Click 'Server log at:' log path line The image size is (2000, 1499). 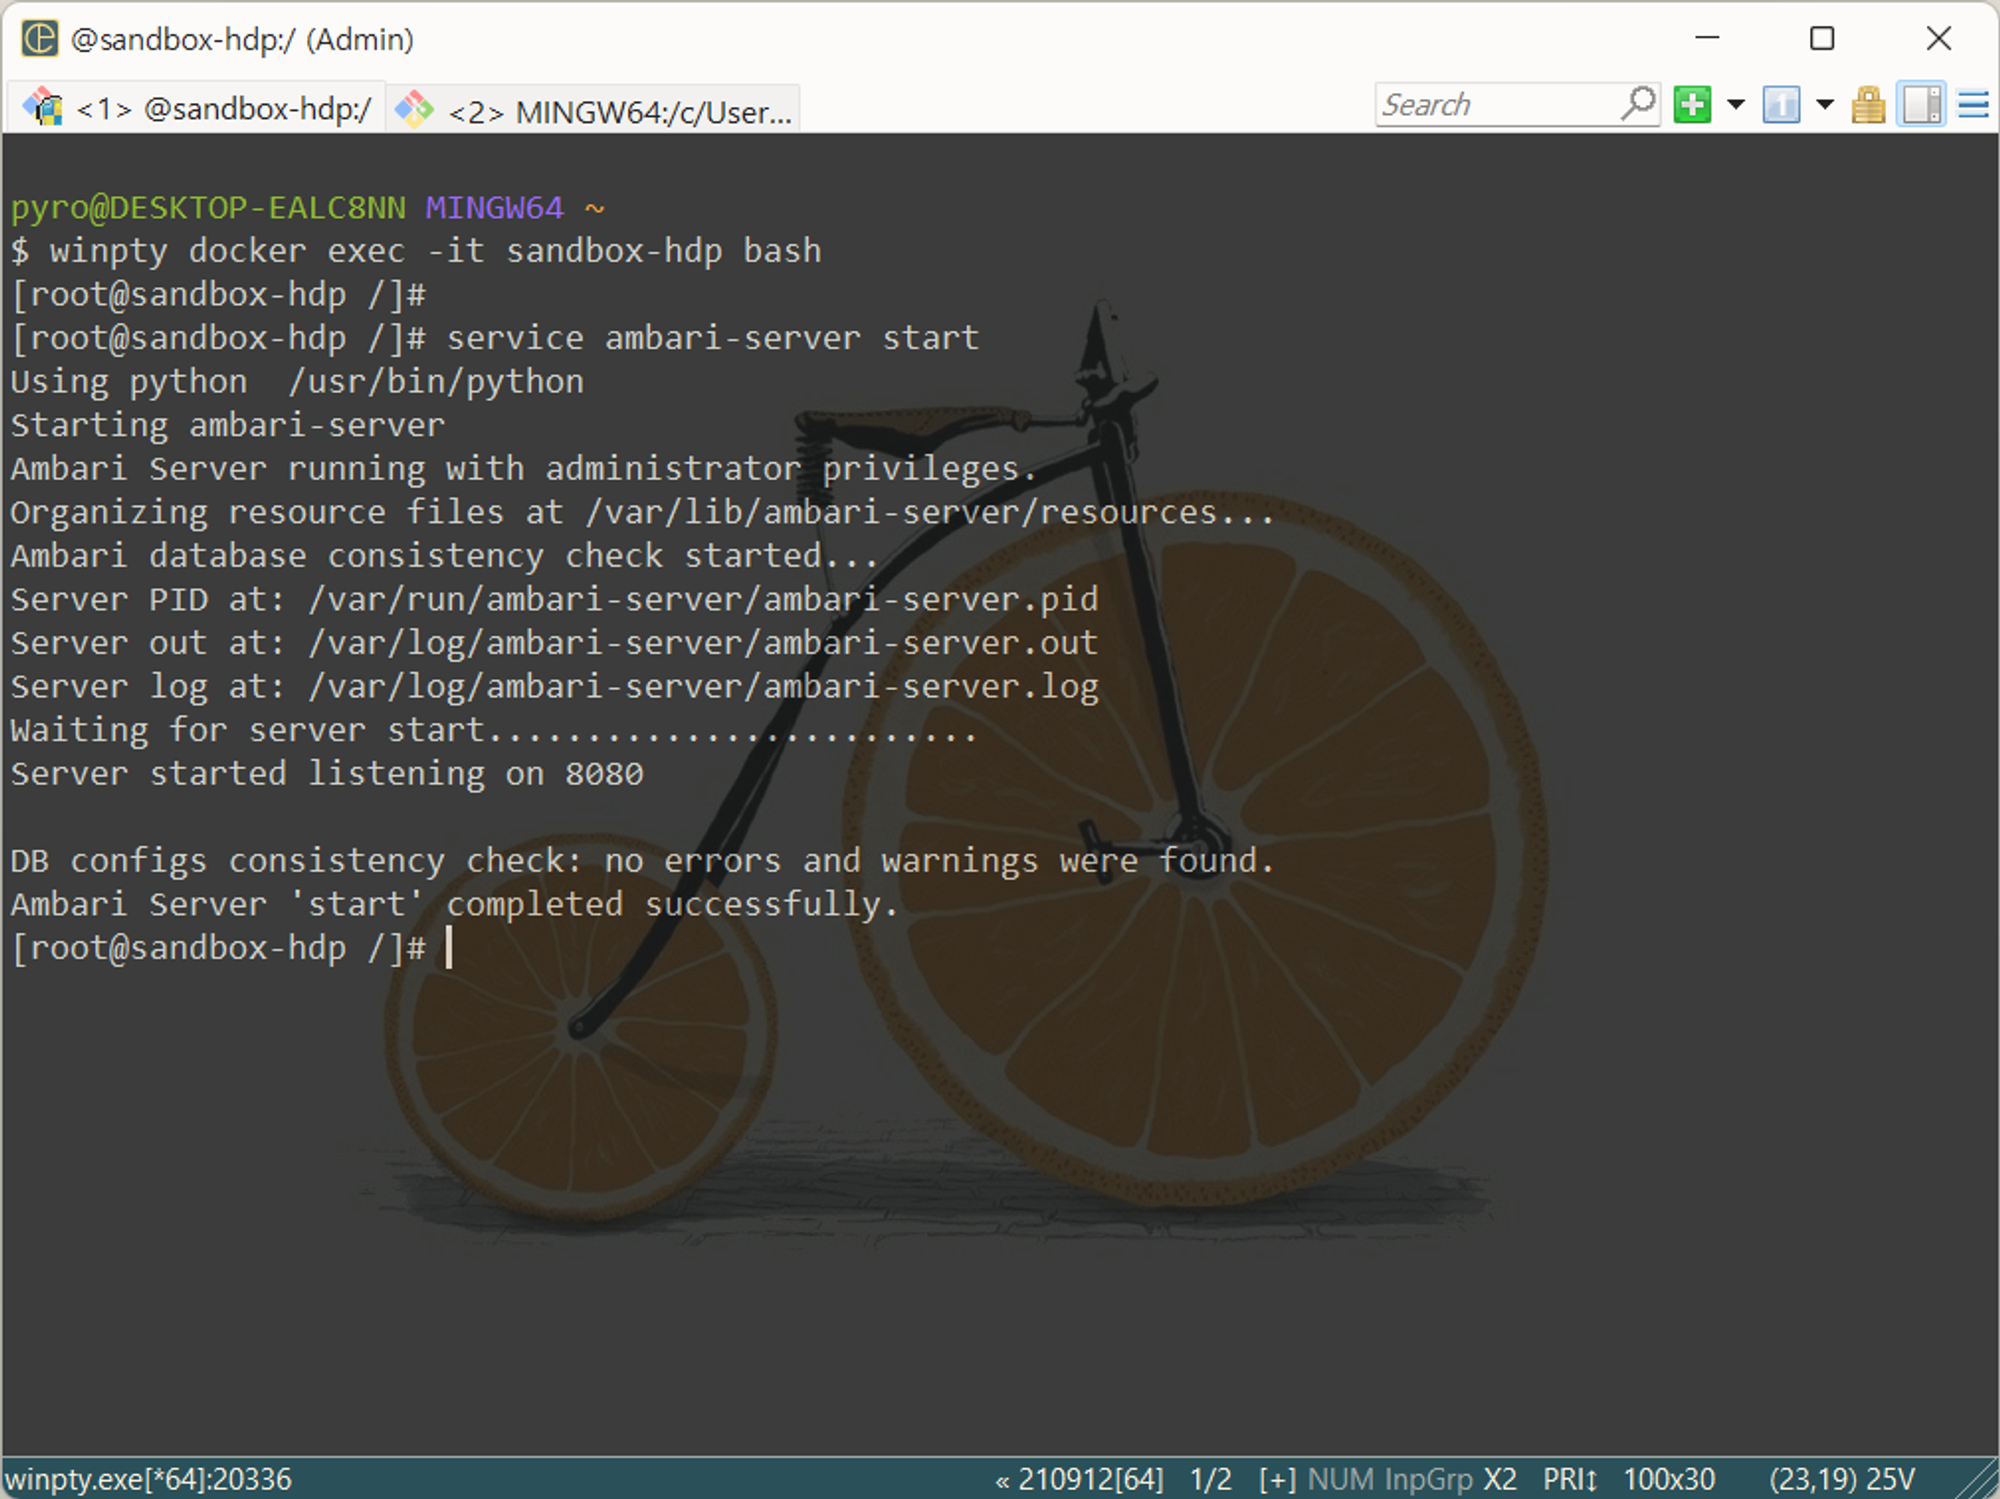pos(554,687)
